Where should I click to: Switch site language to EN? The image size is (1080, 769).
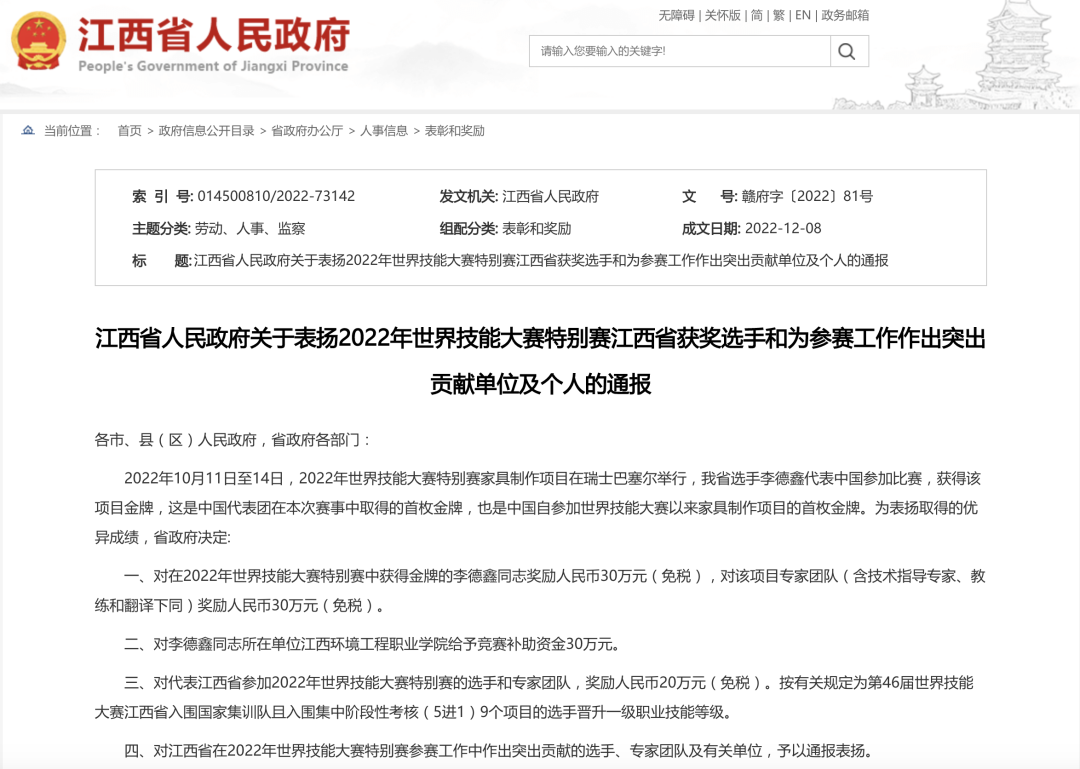coord(803,15)
